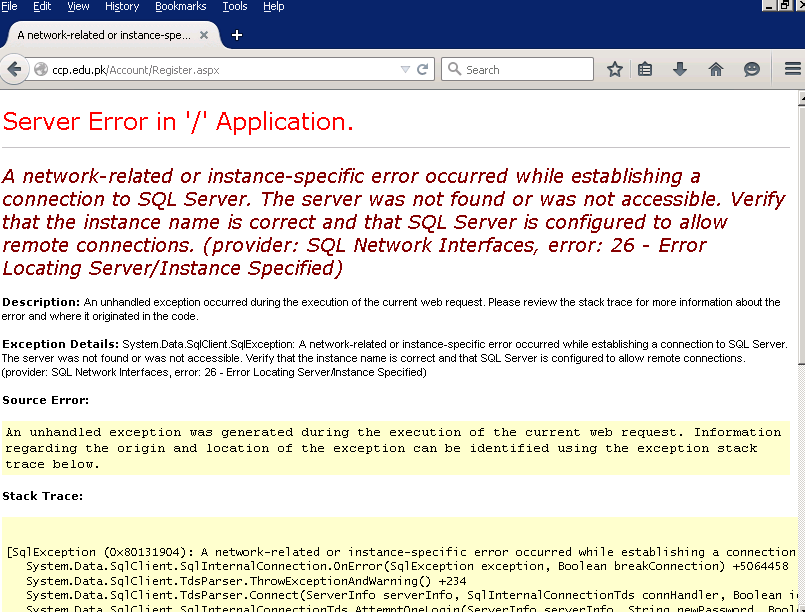
Task: Click the 'SqlInternalConnection.OnError' stack line
Action: click(x=407, y=566)
